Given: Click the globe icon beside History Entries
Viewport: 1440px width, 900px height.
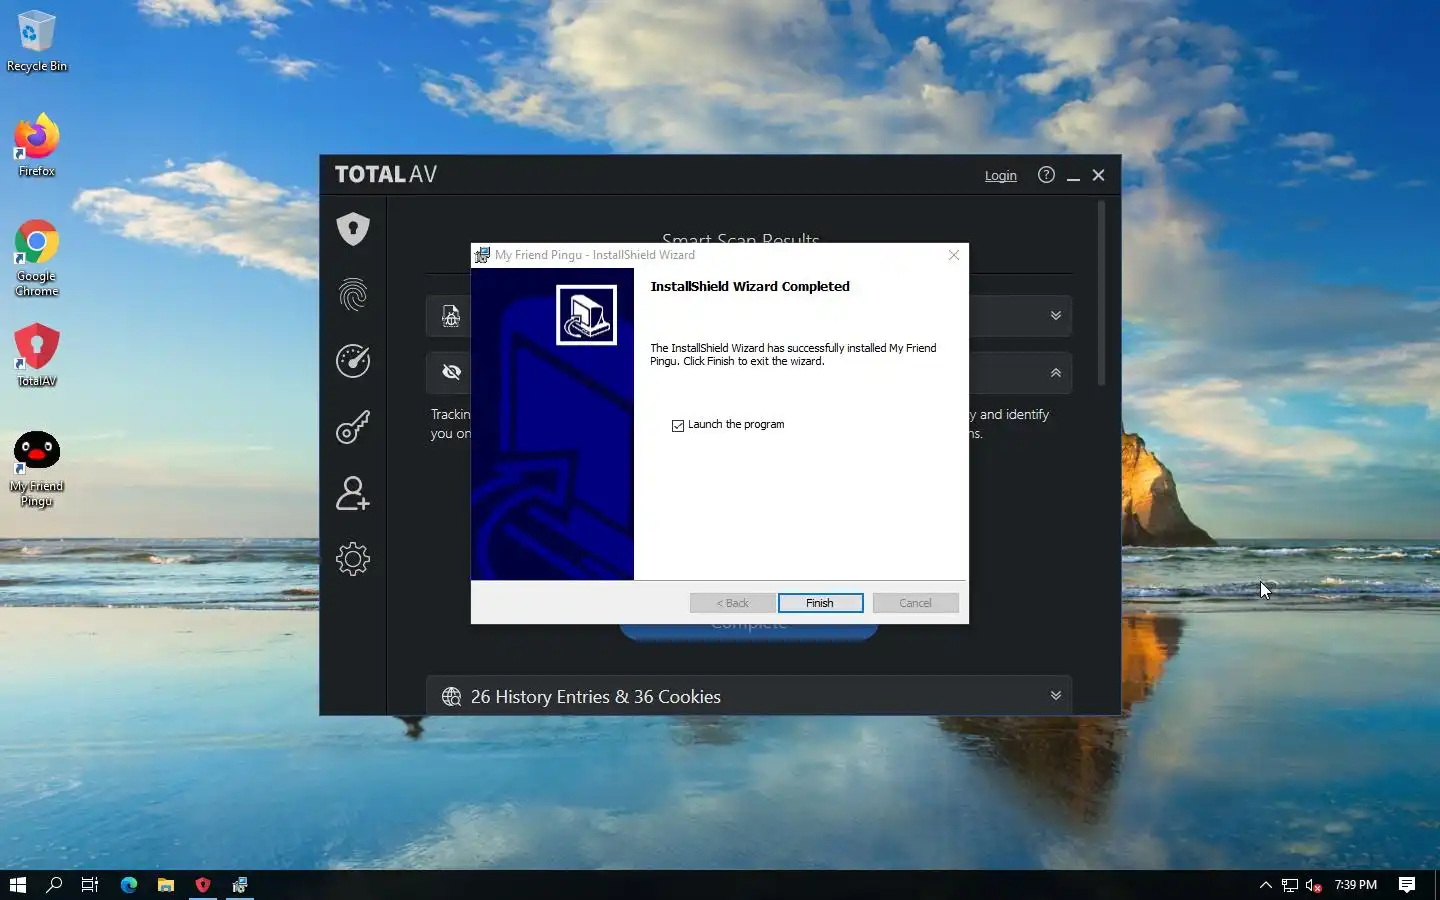Looking at the screenshot, I should coord(451,696).
